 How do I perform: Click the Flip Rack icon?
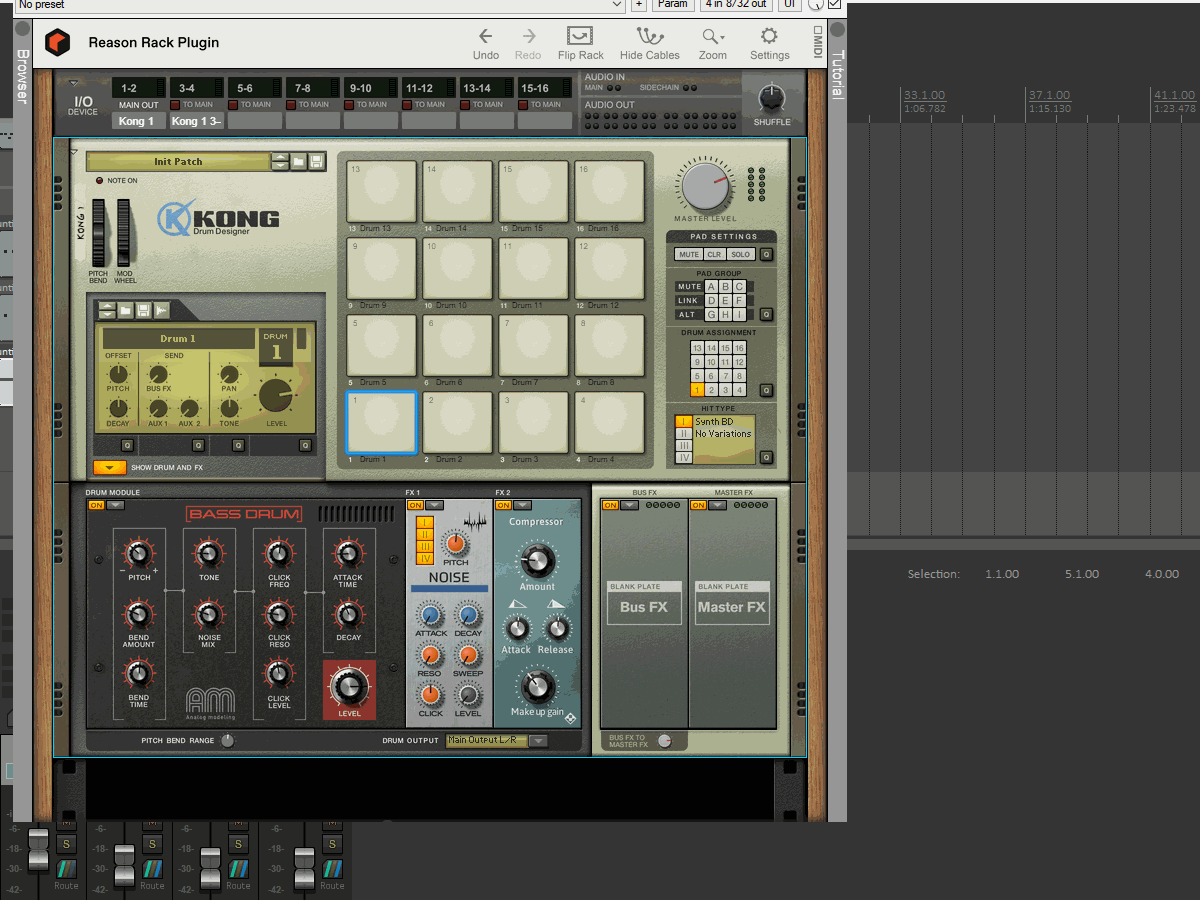[580, 36]
